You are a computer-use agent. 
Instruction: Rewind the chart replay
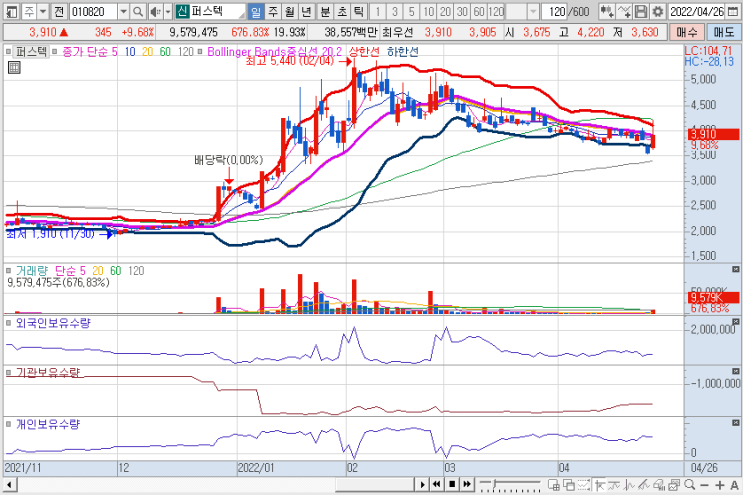tap(437, 485)
